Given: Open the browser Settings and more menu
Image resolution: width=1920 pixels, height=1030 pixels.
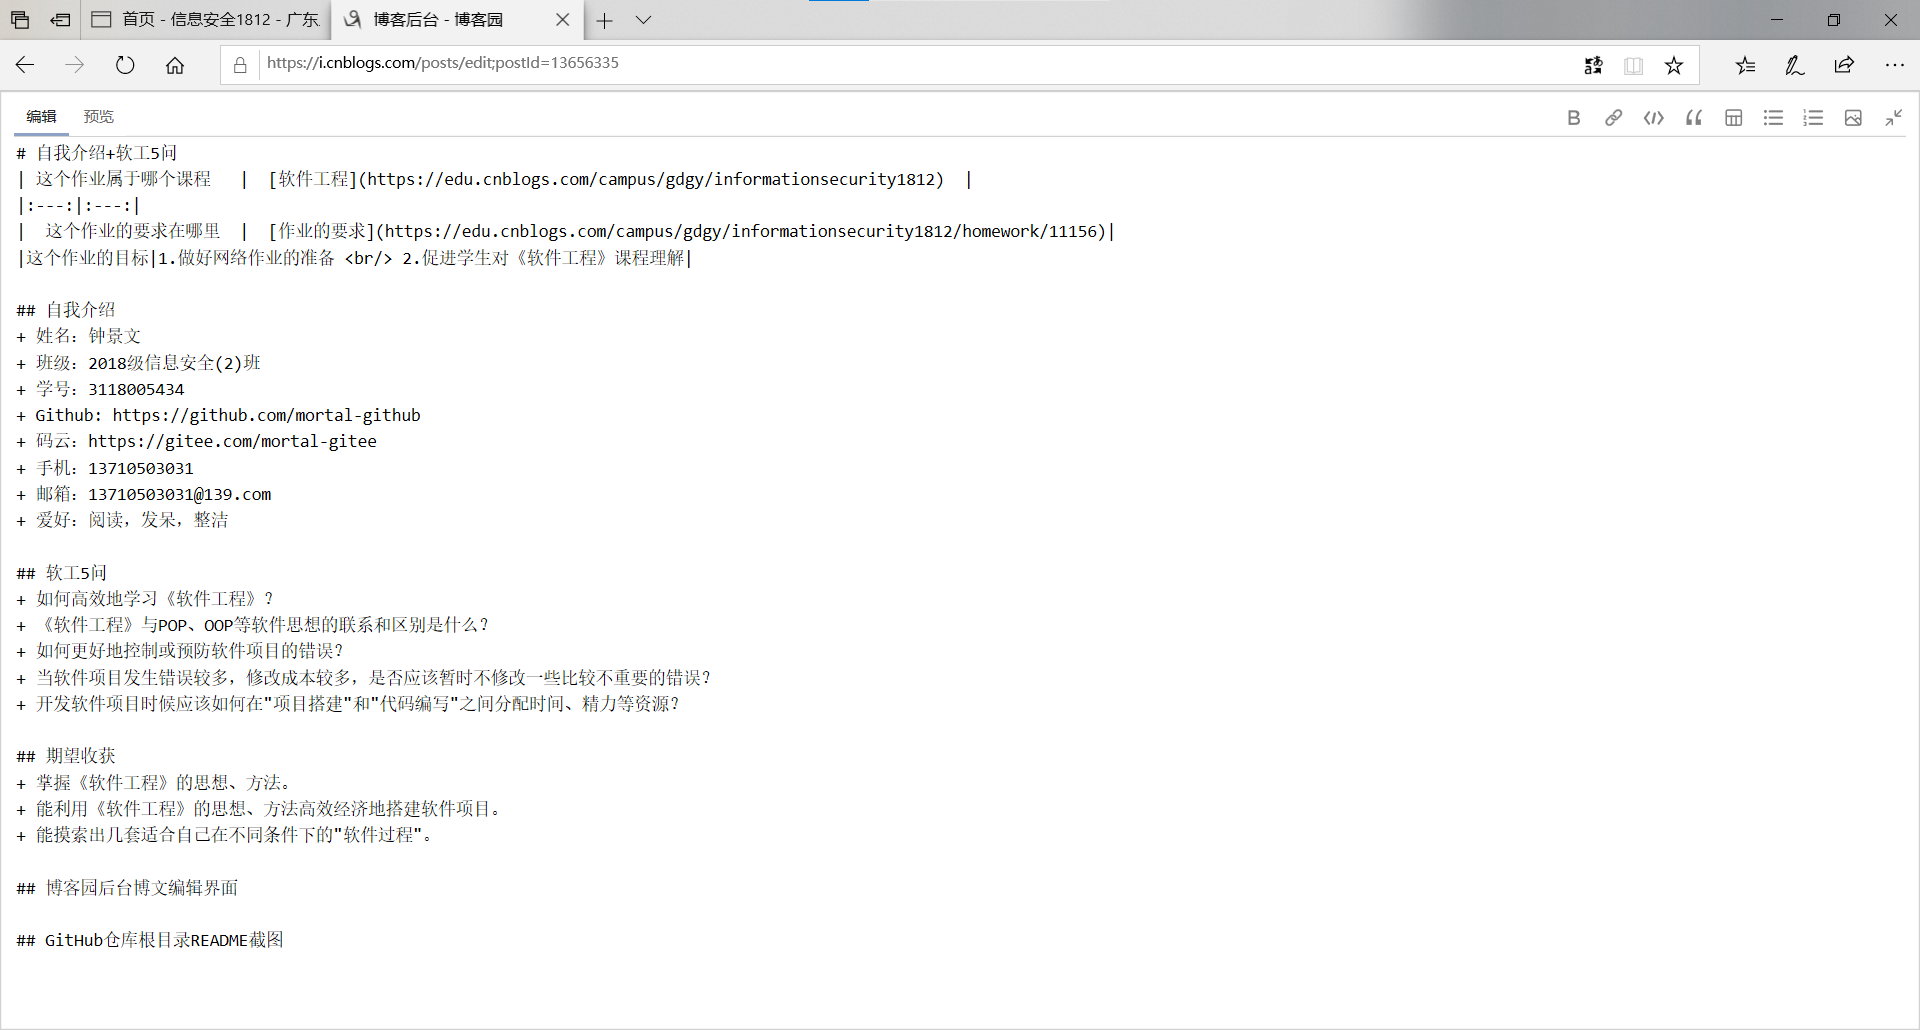Looking at the screenshot, I should point(1894,65).
